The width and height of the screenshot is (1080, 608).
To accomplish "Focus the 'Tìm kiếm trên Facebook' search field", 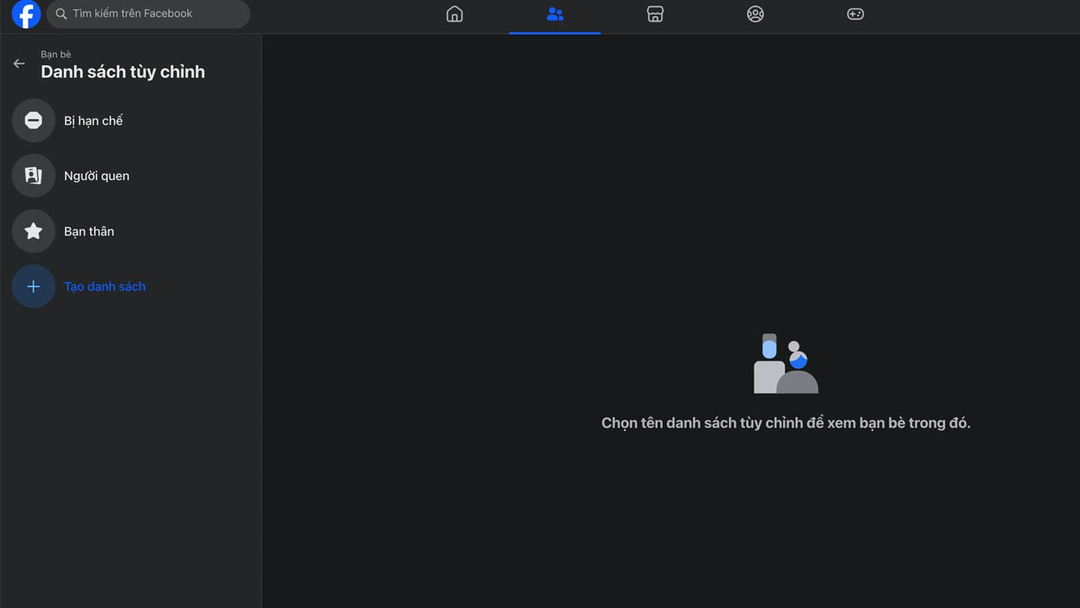I will click(150, 14).
